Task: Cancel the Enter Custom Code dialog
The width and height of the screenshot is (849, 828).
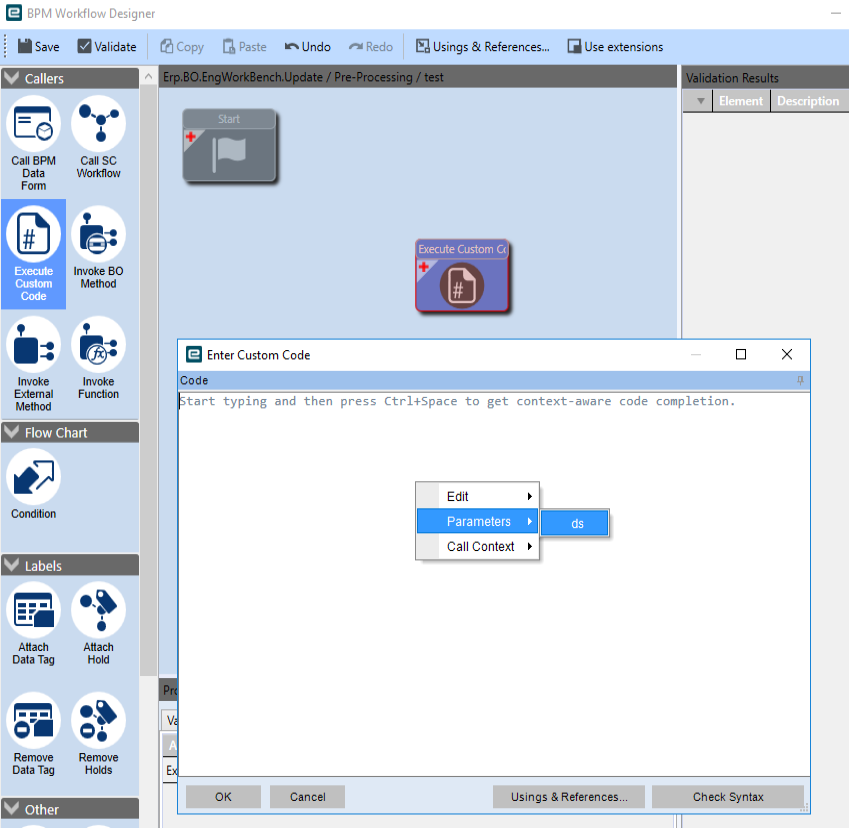Action: pyautogui.click(x=308, y=797)
